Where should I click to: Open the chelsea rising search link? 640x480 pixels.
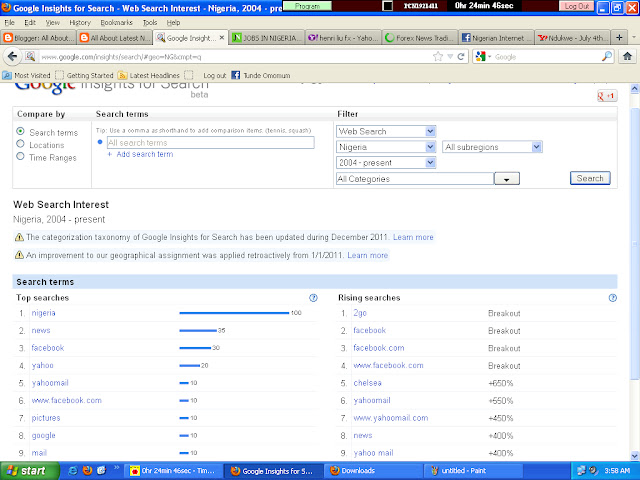(367, 383)
